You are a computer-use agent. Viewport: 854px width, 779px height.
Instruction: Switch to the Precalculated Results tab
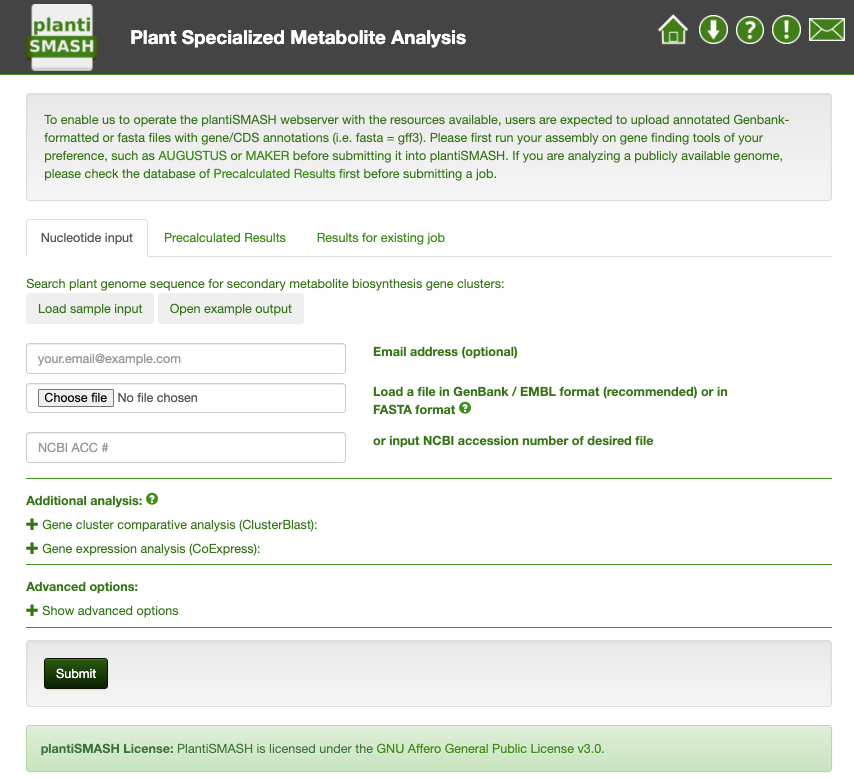tap(224, 238)
